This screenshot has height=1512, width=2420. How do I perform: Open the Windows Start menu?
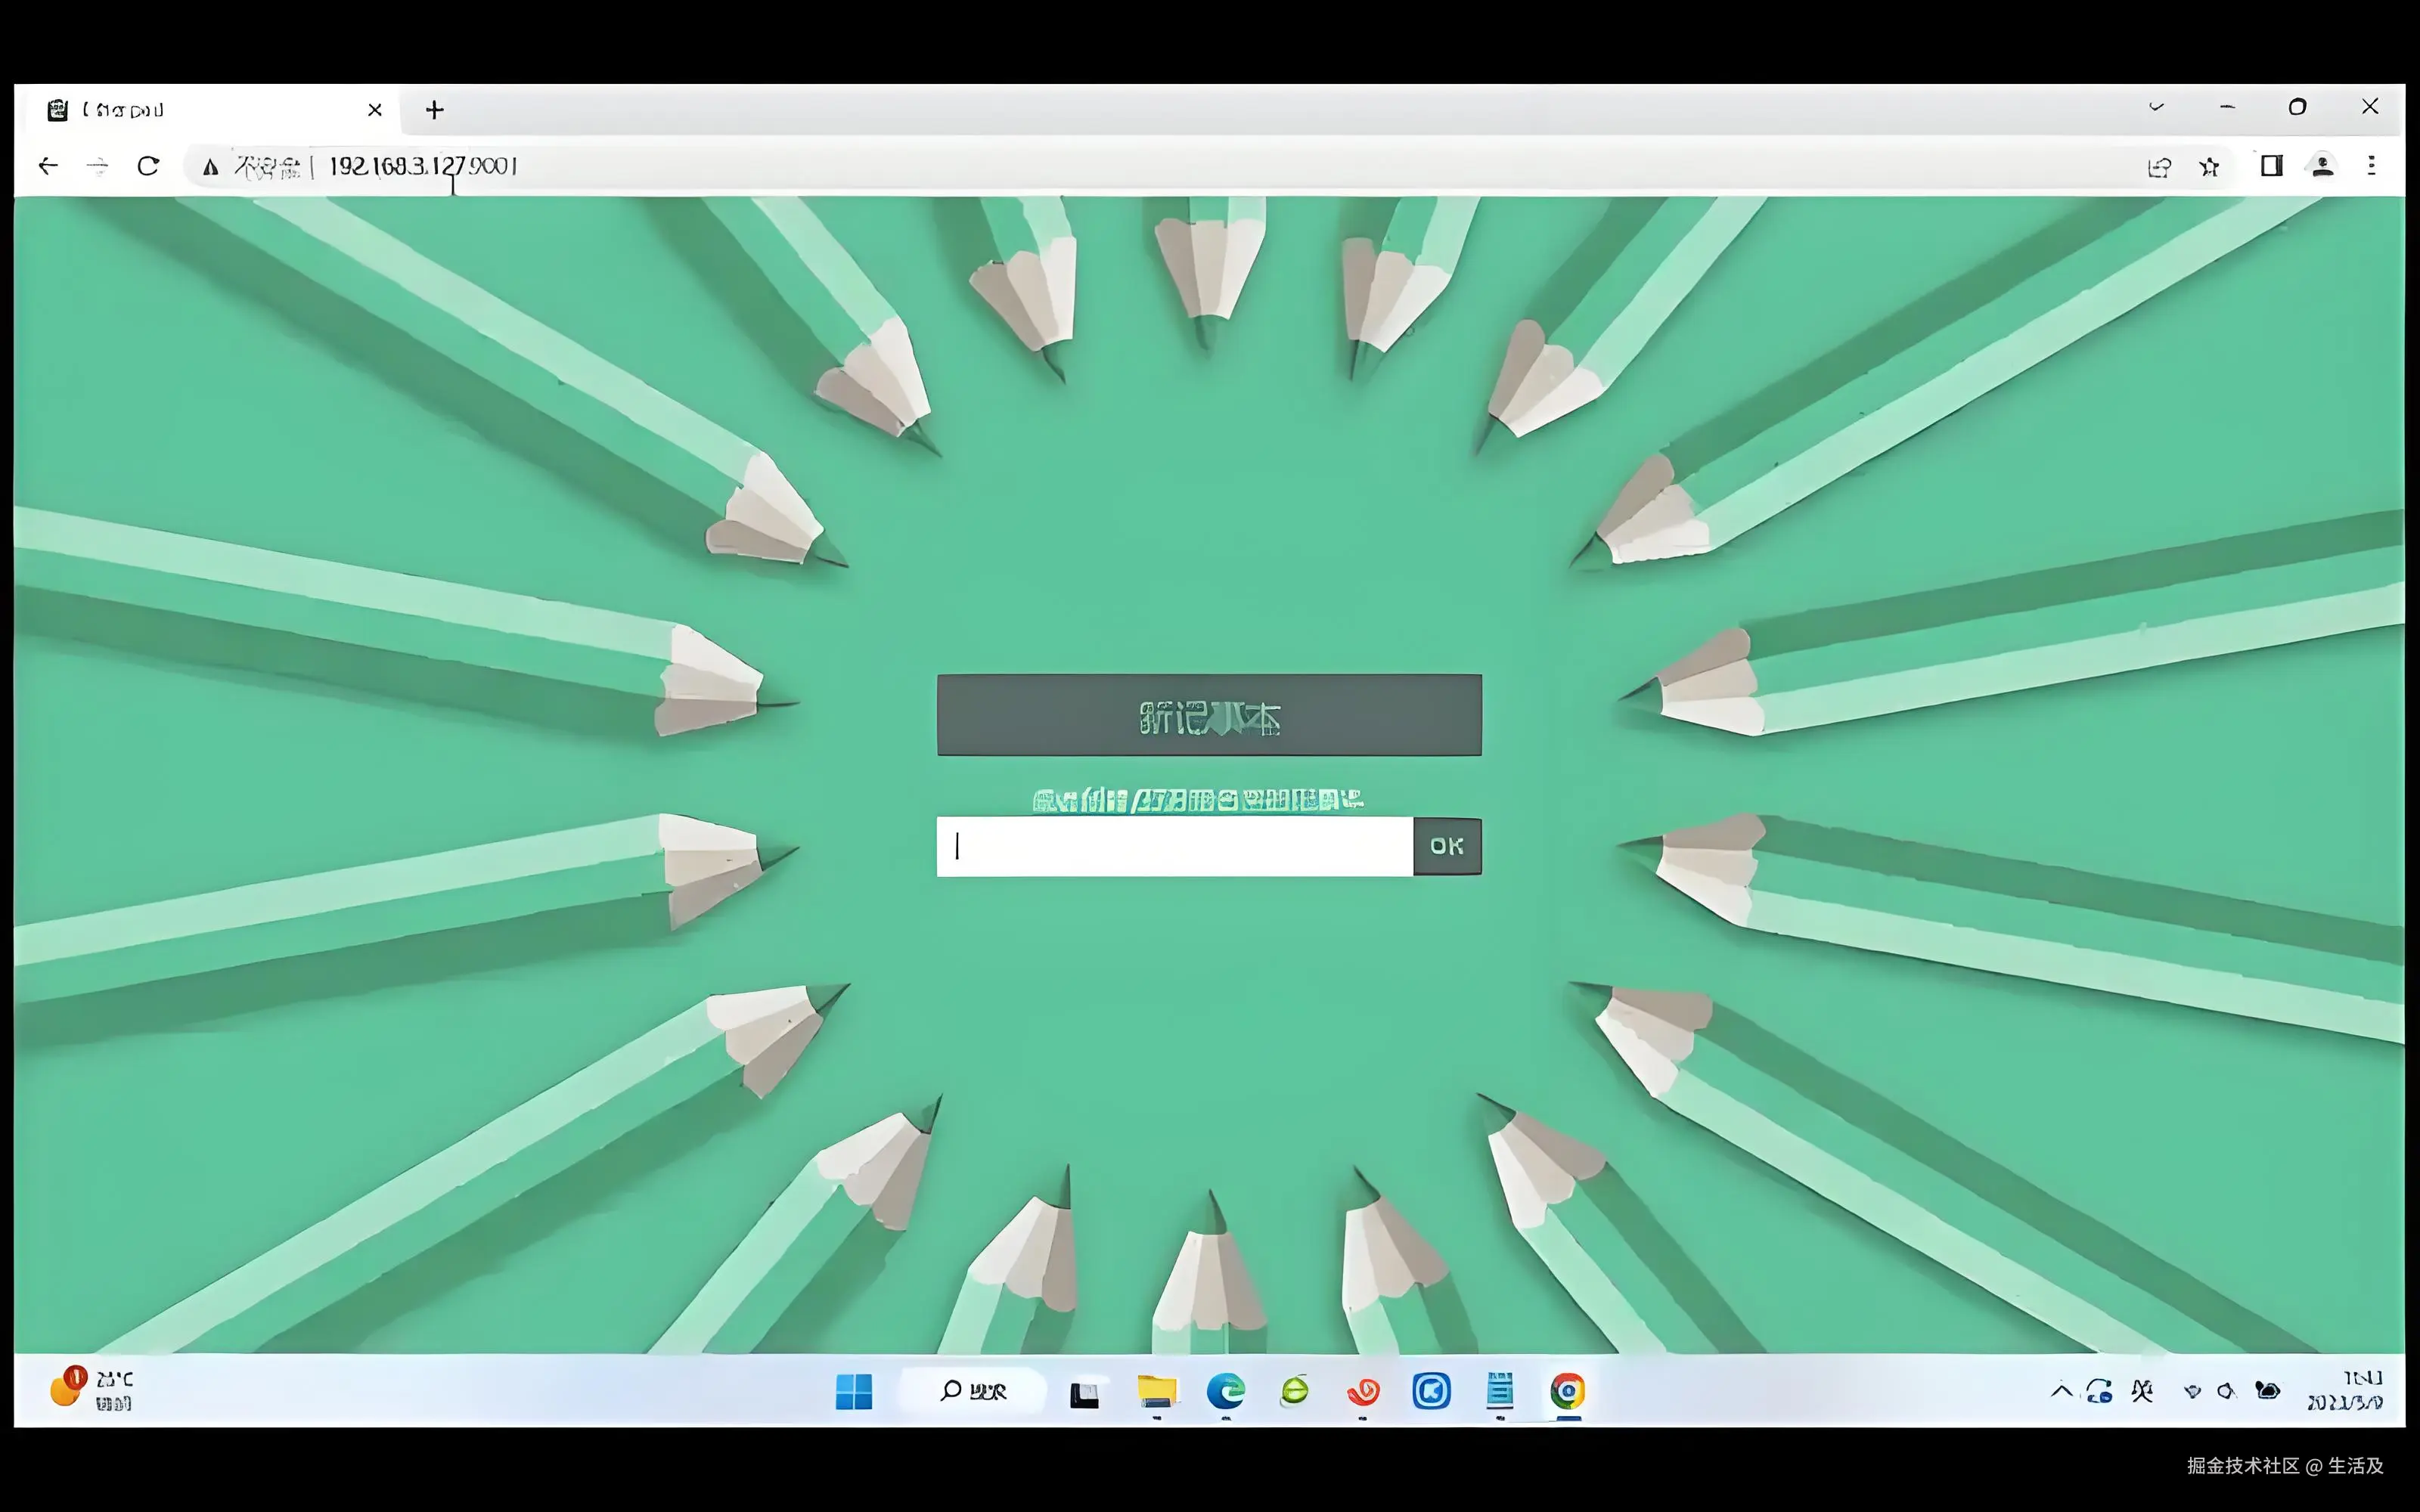[853, 1391]
